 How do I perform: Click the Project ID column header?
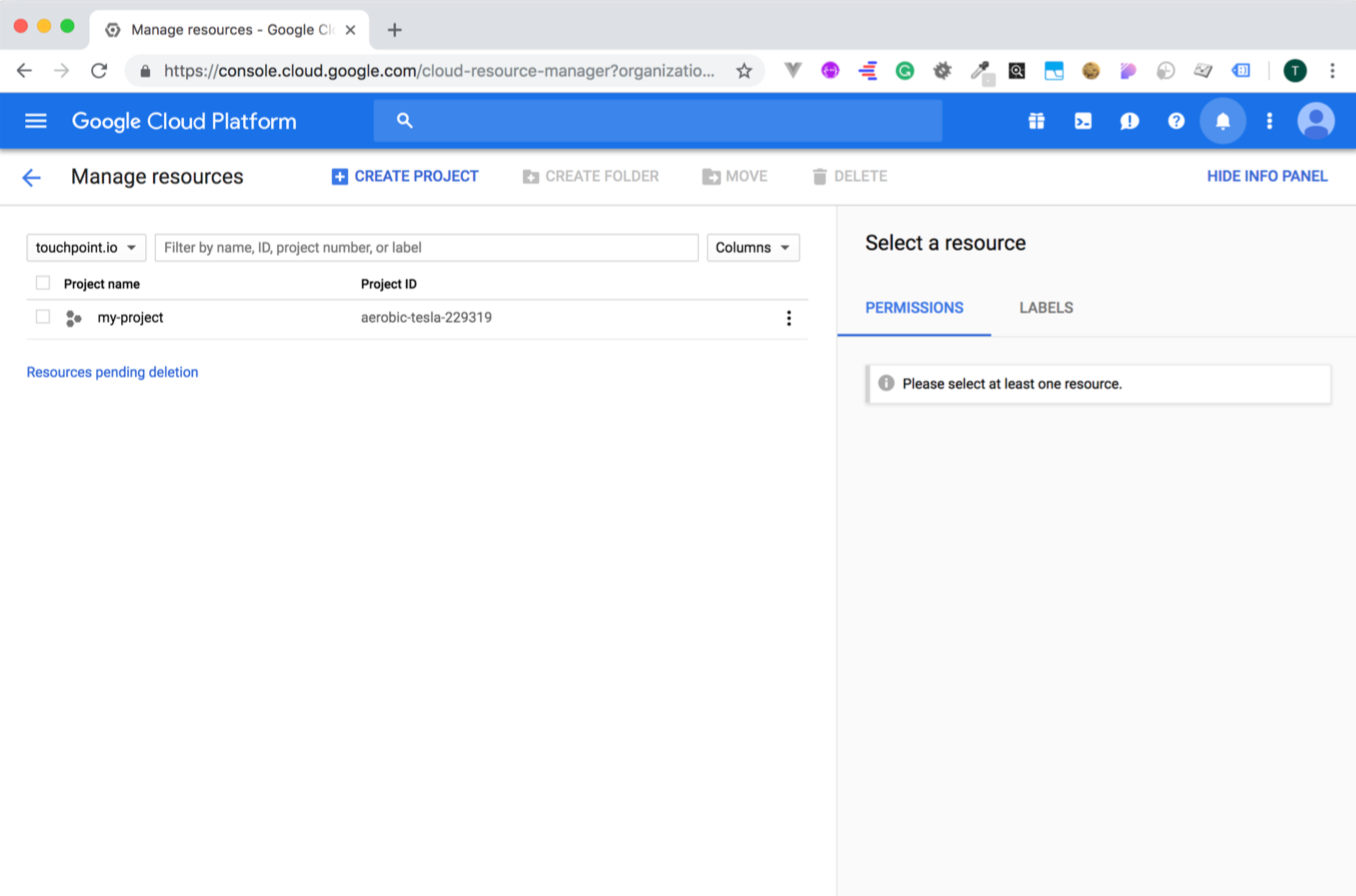click(389, 284)
